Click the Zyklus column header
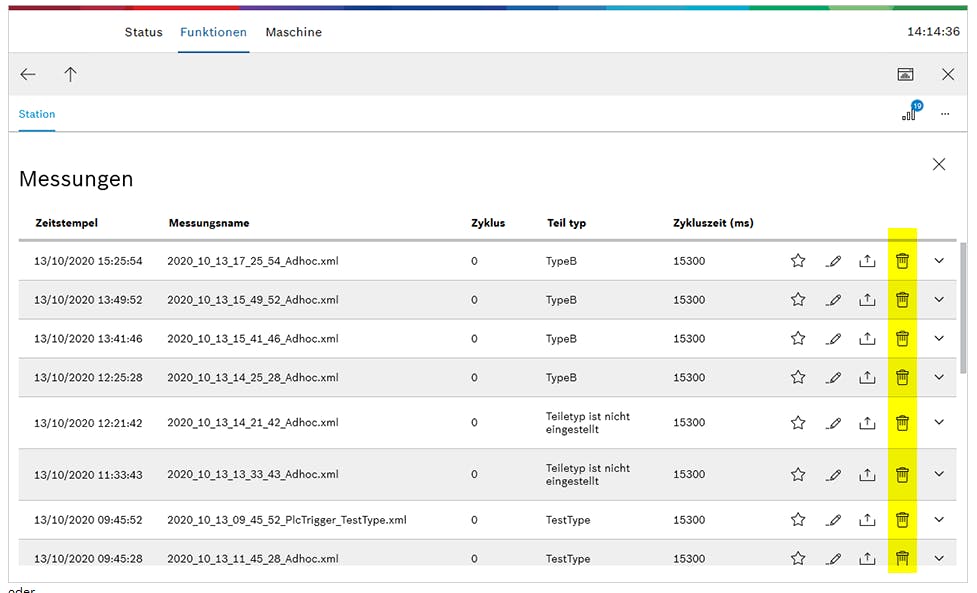Image resolution: width=977 pixels, height=593 pixels. (488, 223)
